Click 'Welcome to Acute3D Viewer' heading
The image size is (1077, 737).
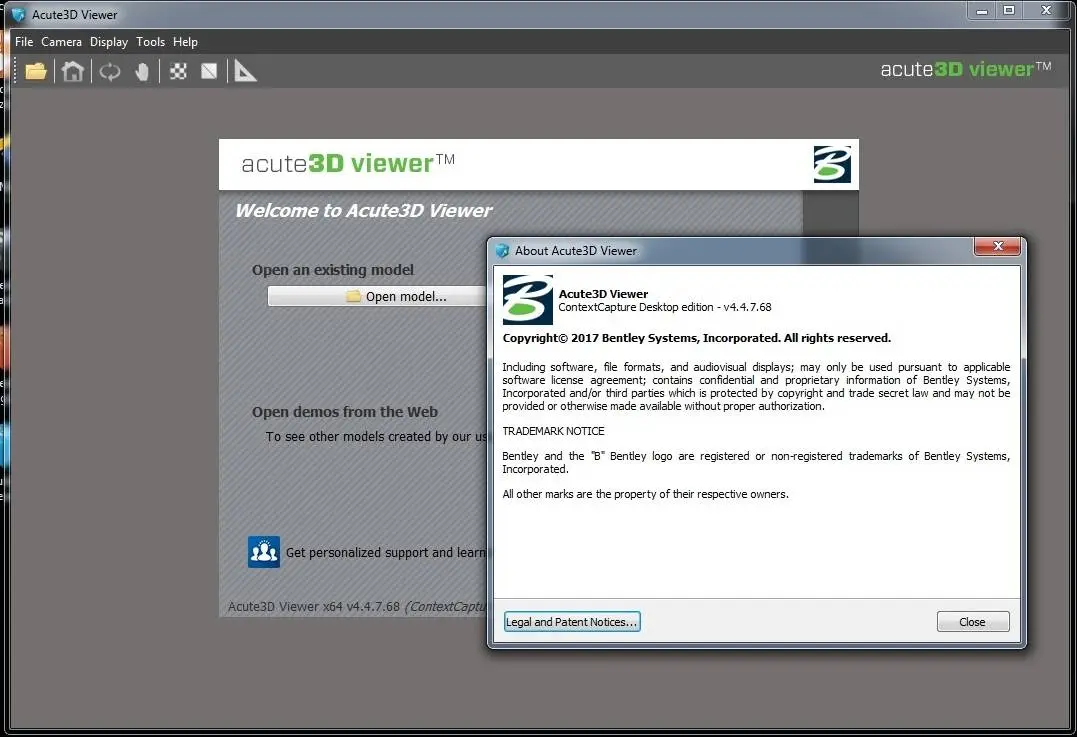(x=363, y=210)
